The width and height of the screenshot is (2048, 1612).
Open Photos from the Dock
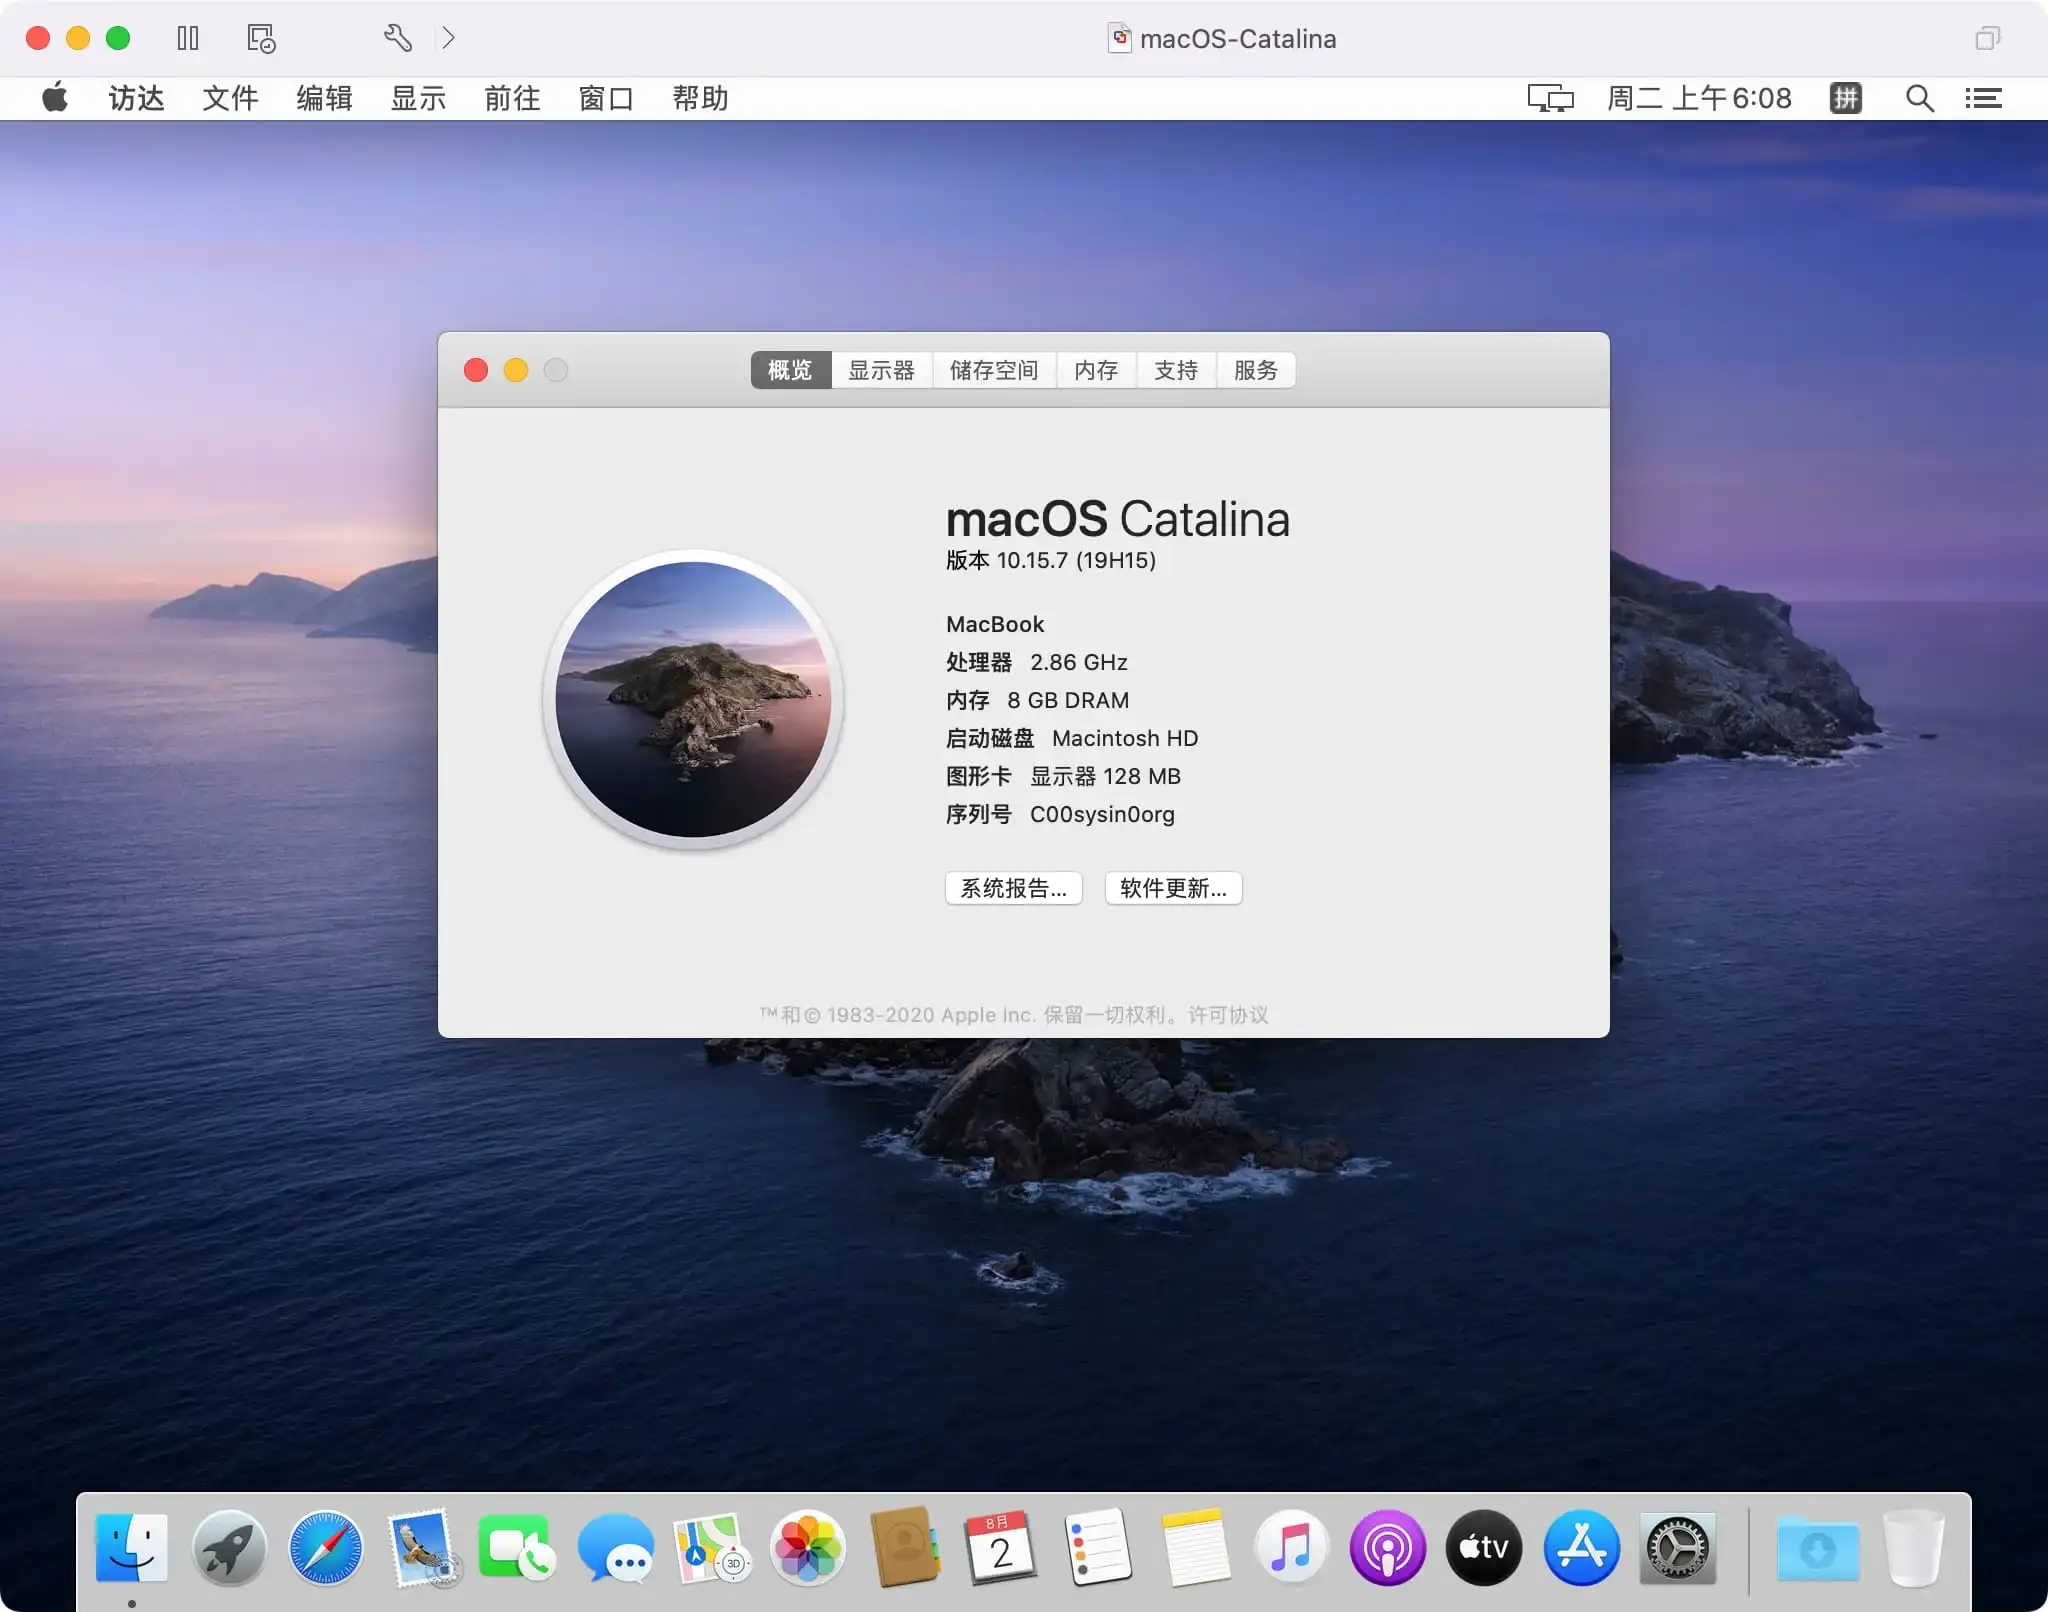pyautogui.click(x=808, y=1548)
